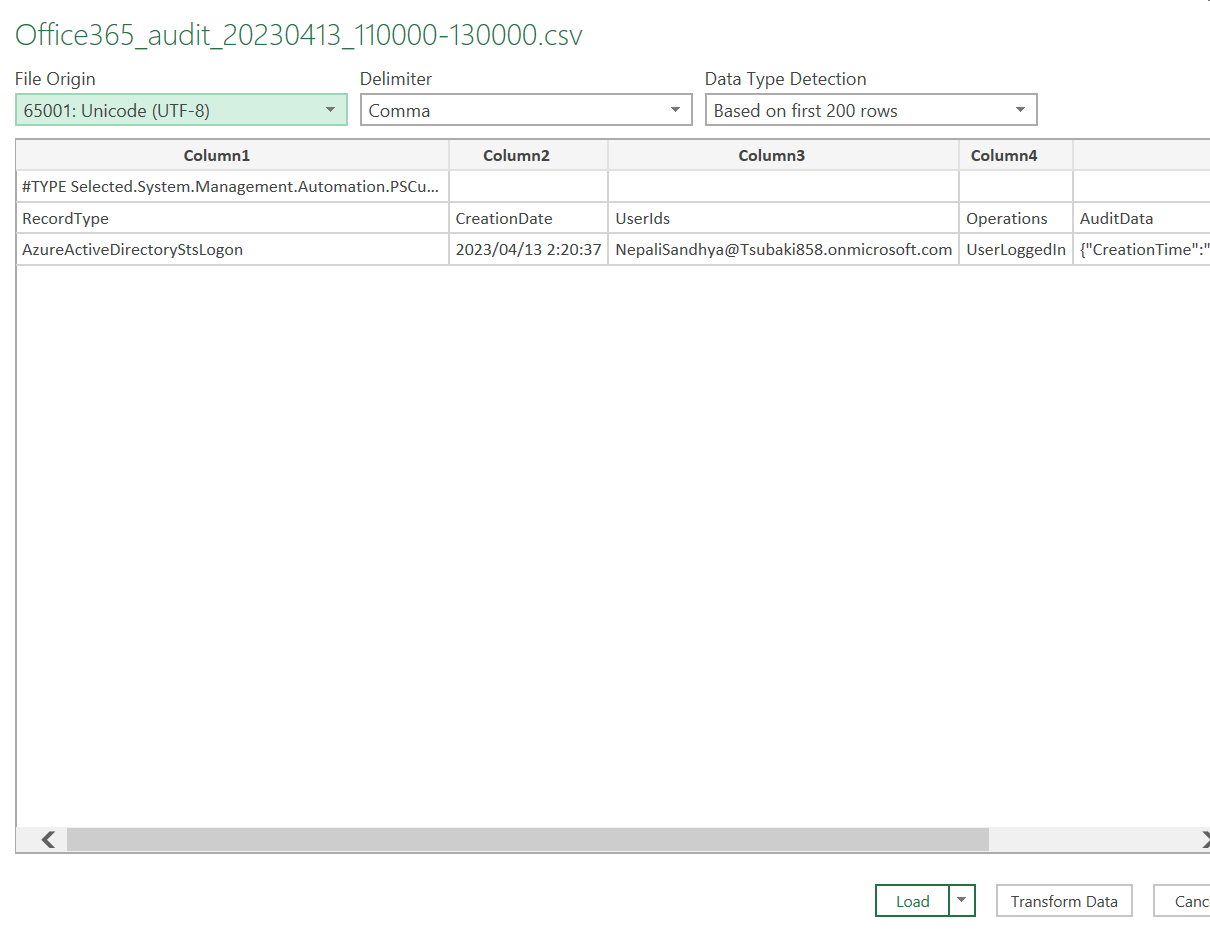The image size is (1210, 935).
Task: Click the horizontal scrollbar thumb
Action: point(527,840)
